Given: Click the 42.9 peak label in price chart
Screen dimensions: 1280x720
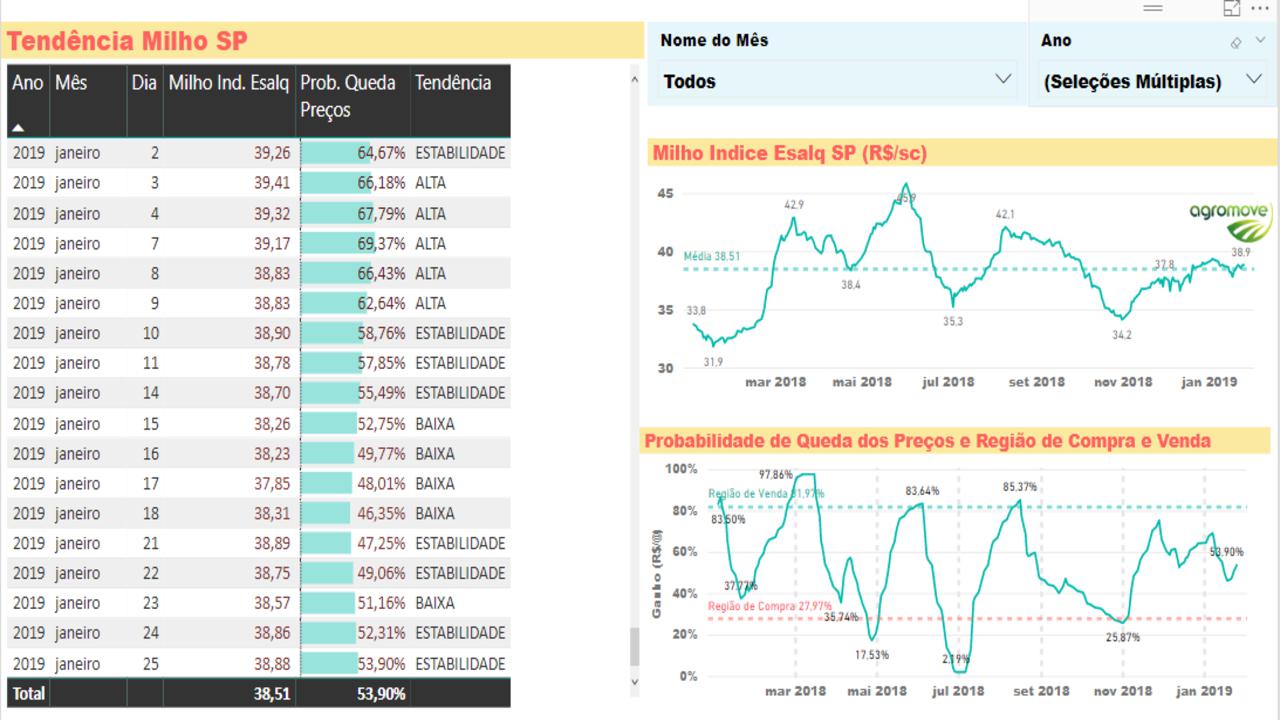Looking at the screenshot, I should coord(794,205).
